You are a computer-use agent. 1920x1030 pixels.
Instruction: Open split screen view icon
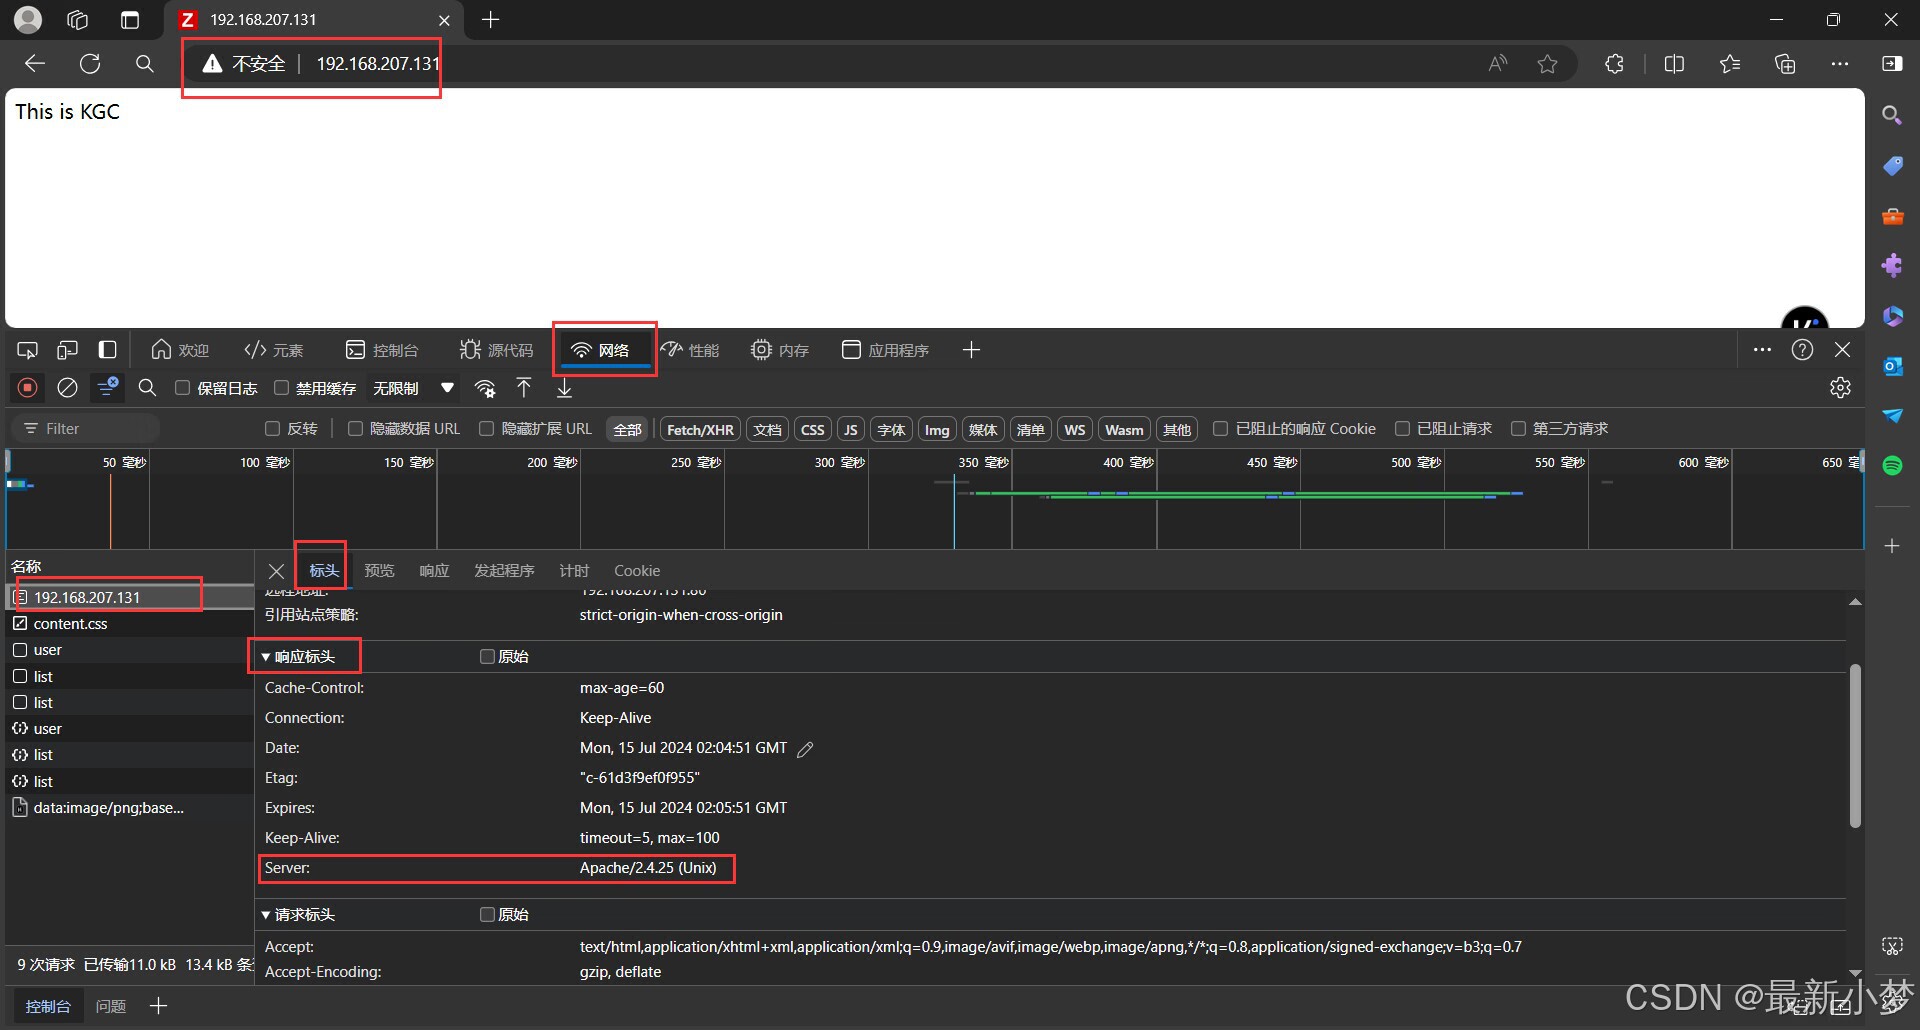click(x=1674, y=64)
